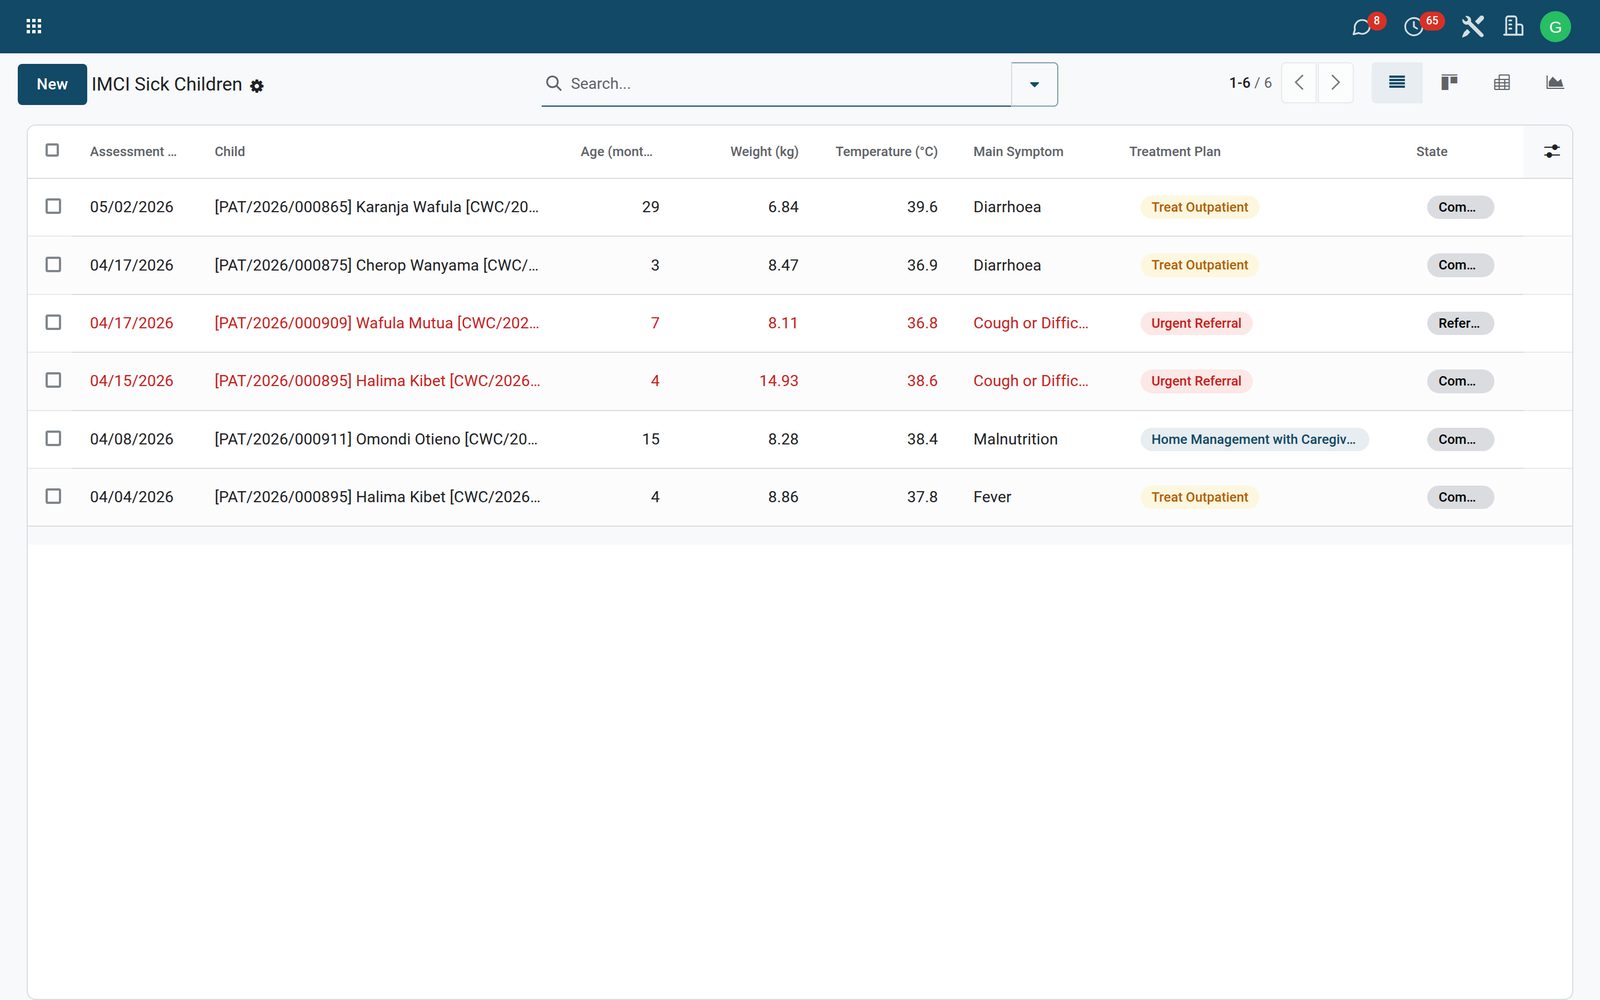Click the Fever symptom cell
Image resolution: width=1600 pixels, height=1000 pixels.
tap(992, 497)
